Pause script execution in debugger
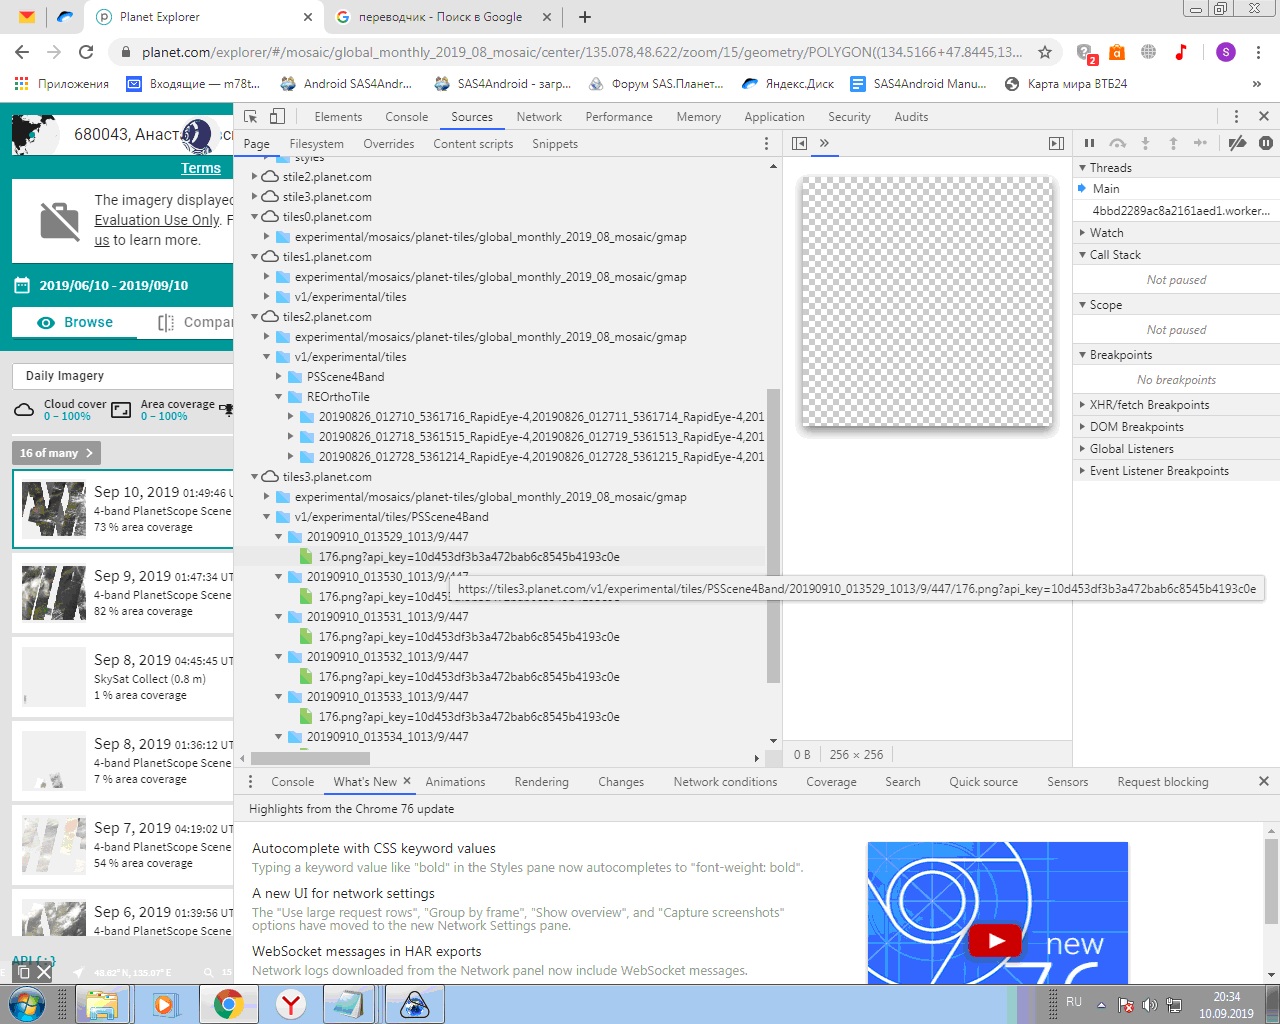This screenshot has width=1280, height=1024. [1089, 143]
